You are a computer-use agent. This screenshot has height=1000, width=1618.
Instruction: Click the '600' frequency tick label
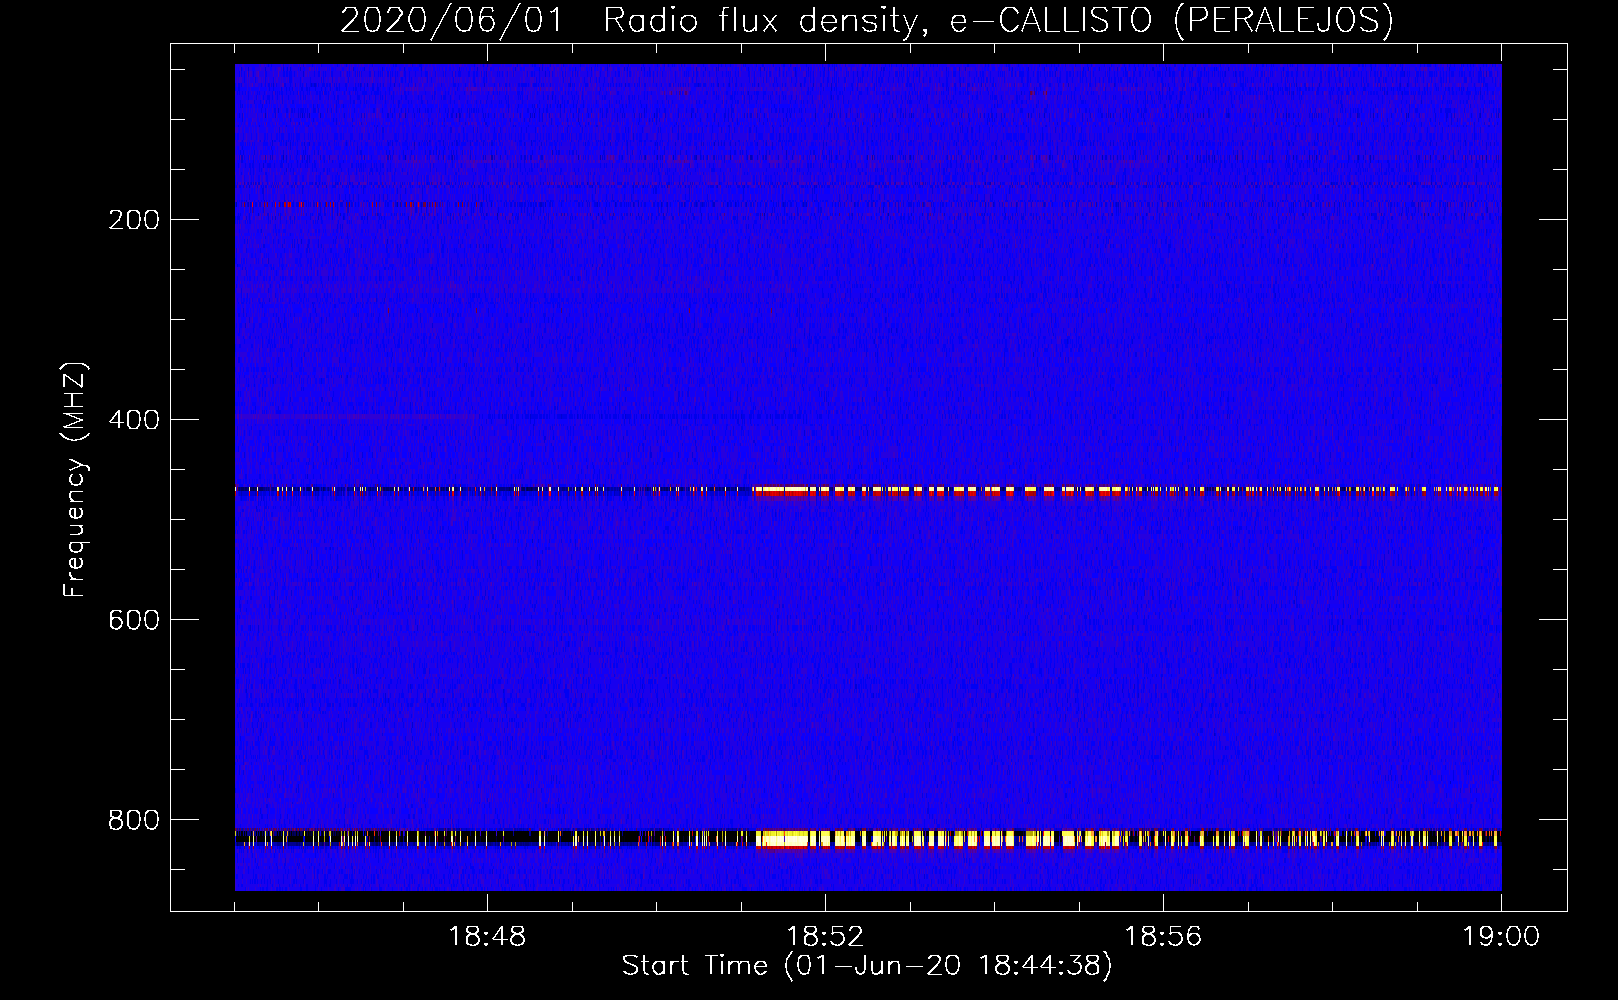click(134, 620)
